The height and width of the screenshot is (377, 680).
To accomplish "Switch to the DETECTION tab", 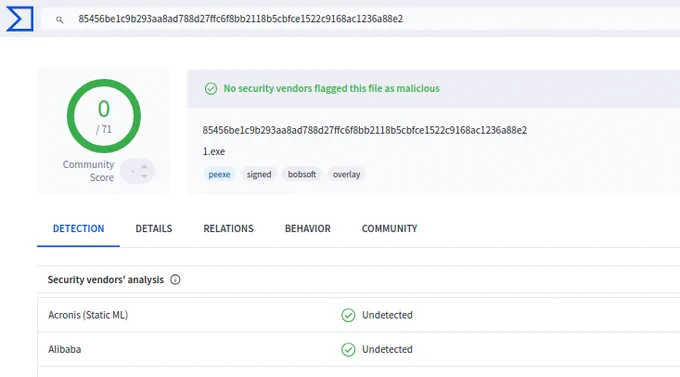I will tap(78, 229).
